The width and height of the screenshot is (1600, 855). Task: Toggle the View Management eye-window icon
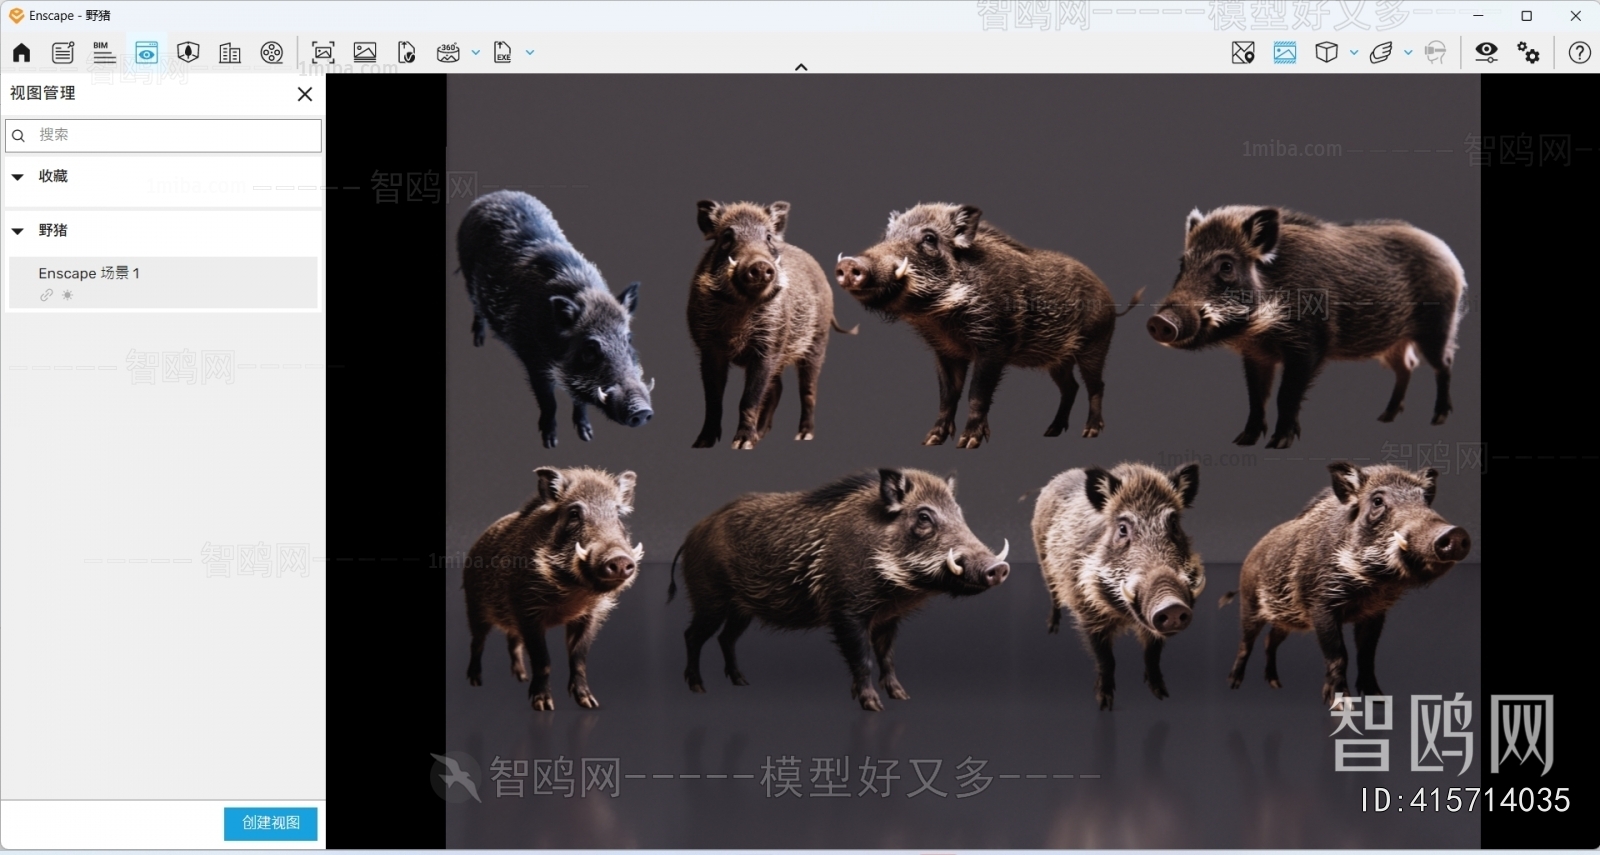146,53
